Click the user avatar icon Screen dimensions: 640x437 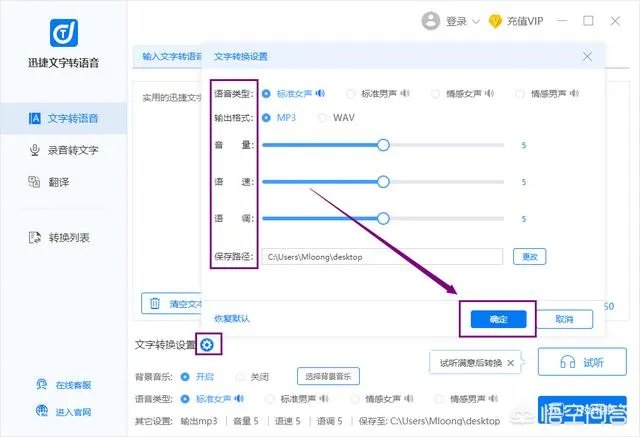430,21
